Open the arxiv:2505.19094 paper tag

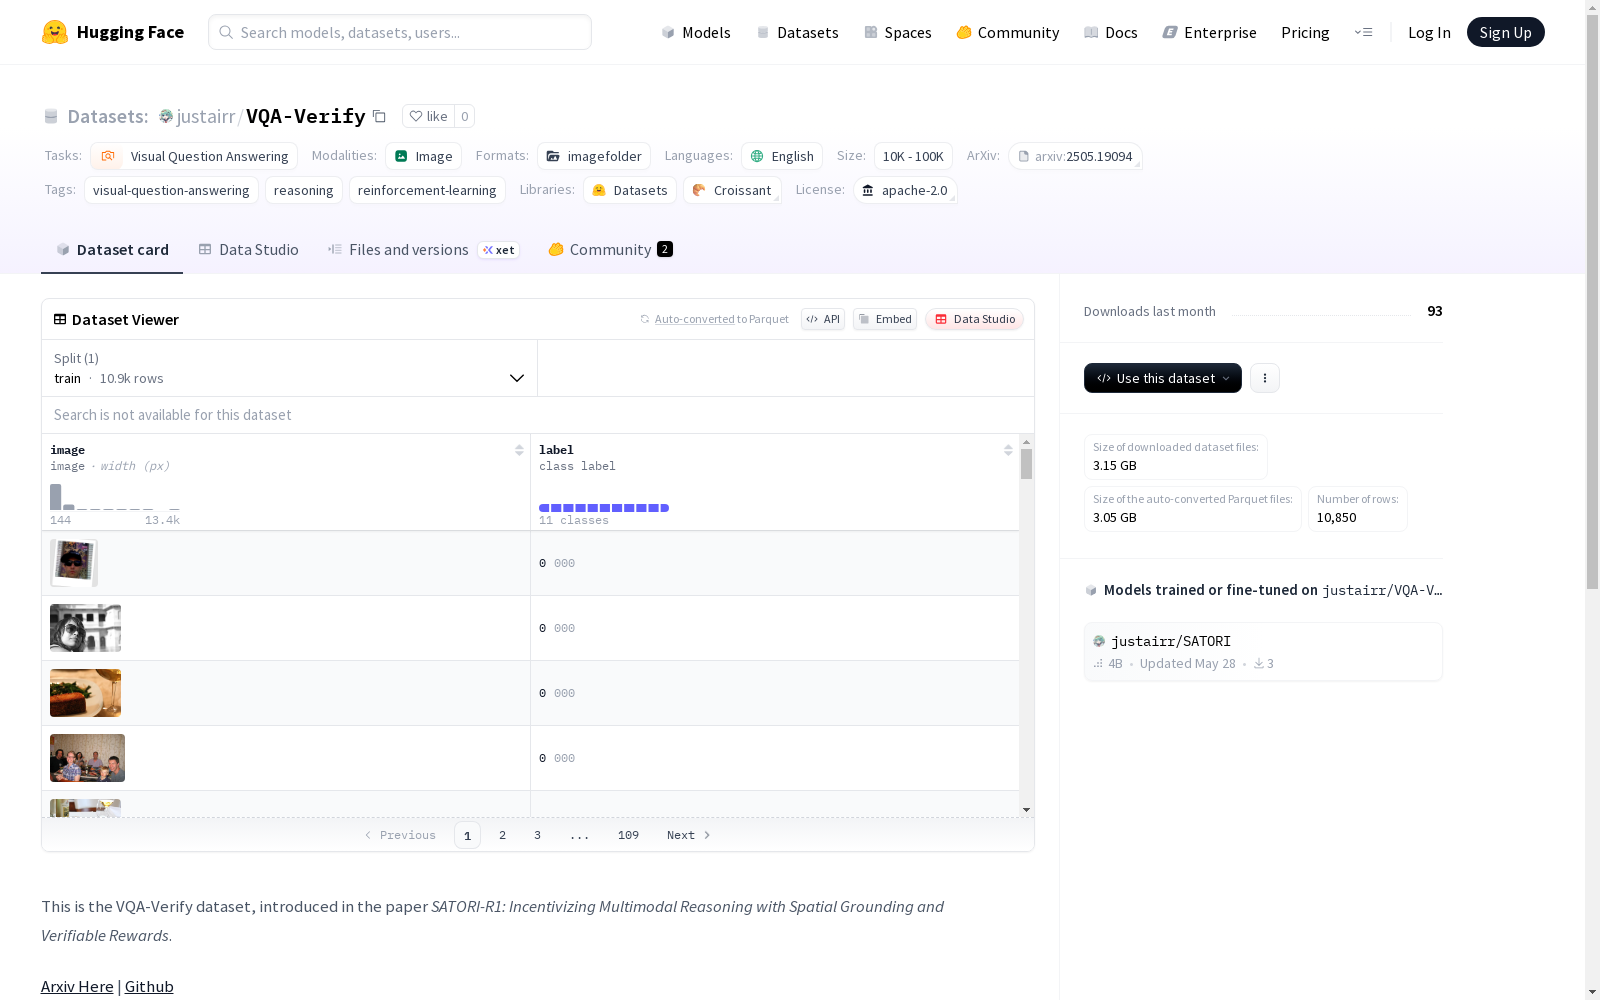pyautogui.click(x=1075, y=156)
